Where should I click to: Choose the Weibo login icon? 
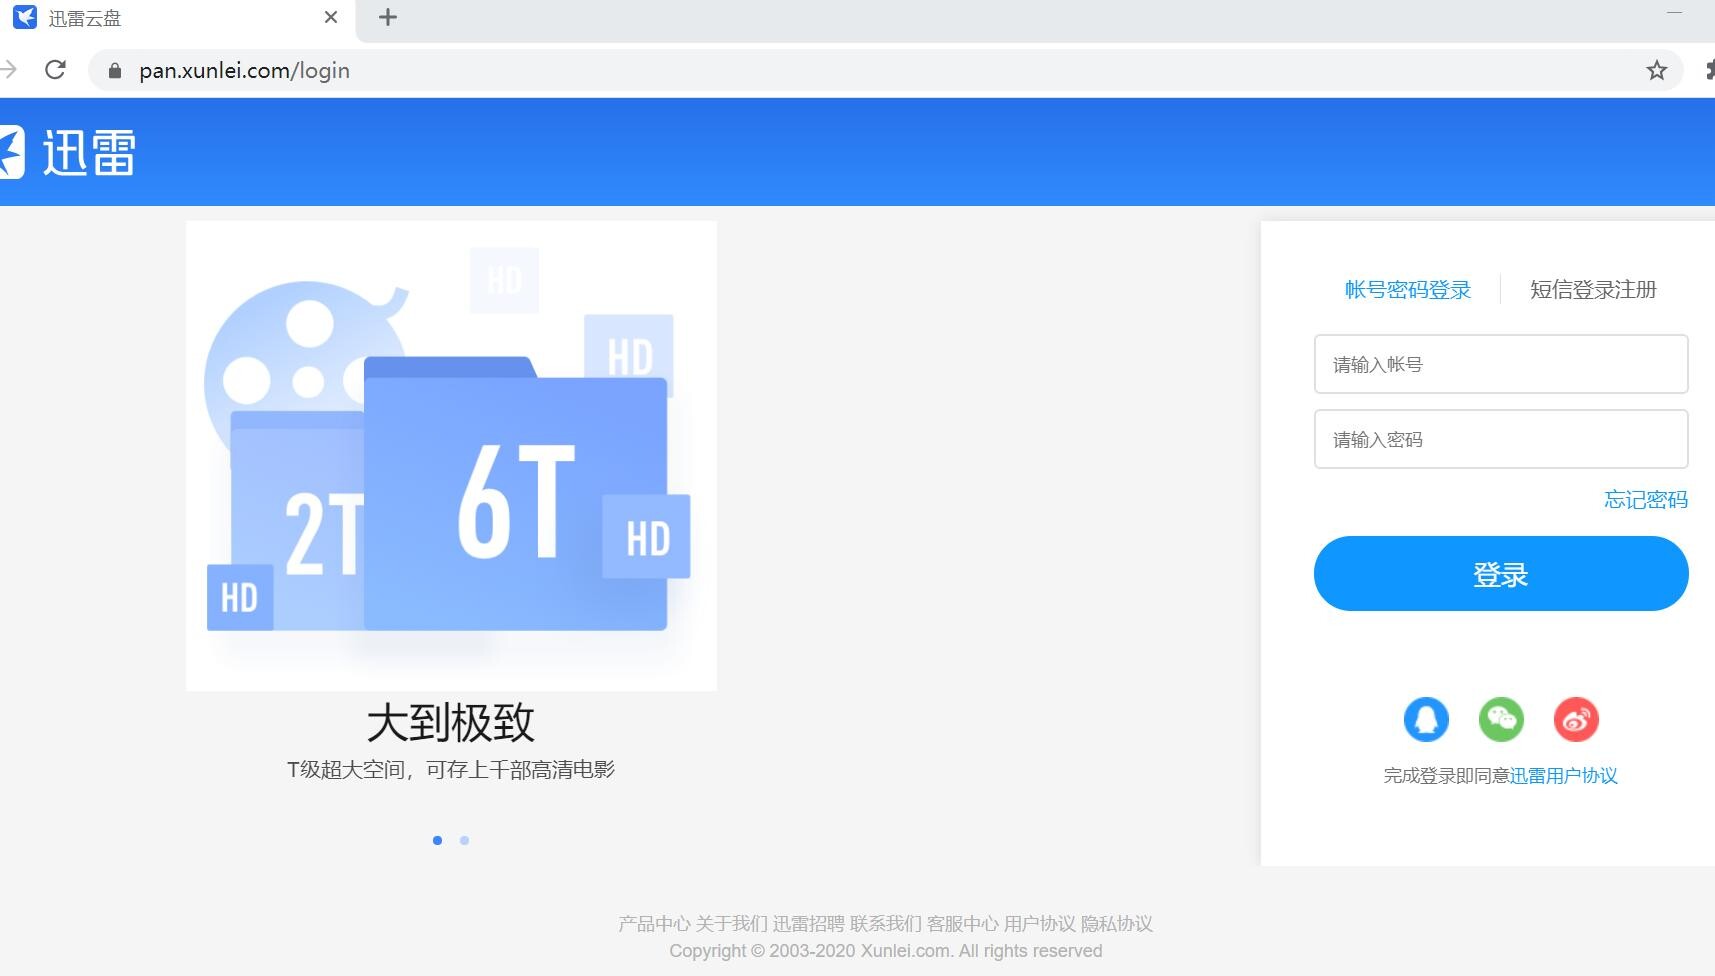pos(1576,719)
